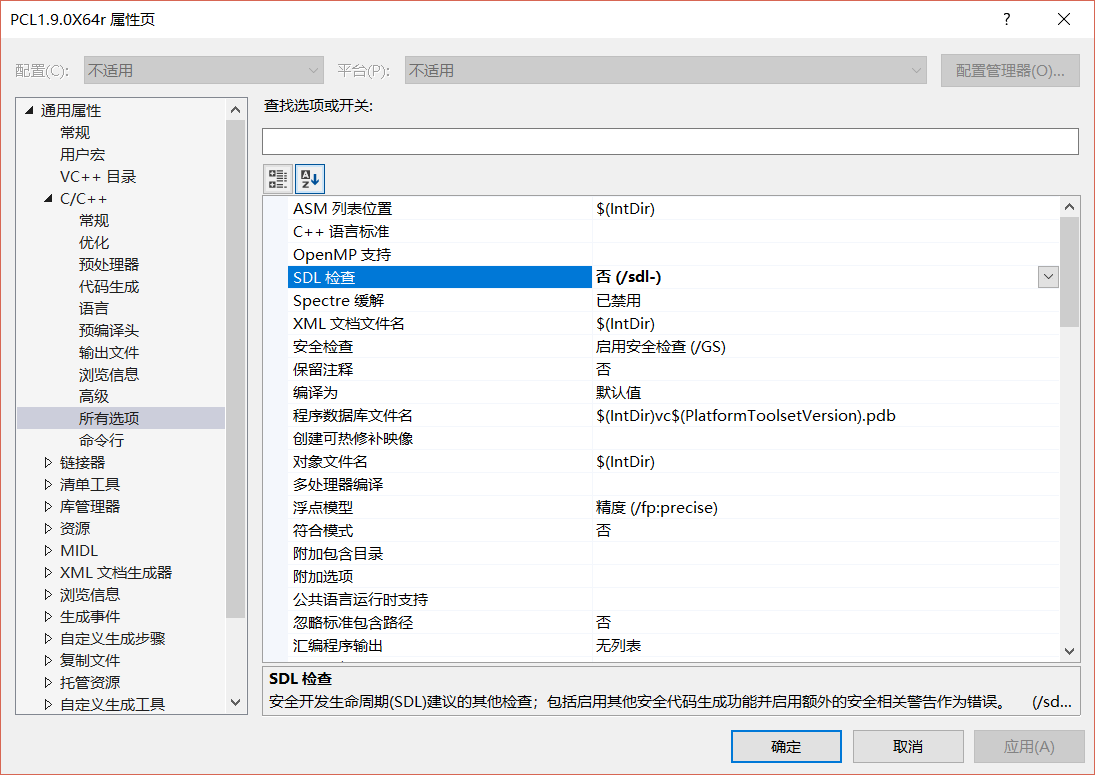
Task: Expand the XML 文档生成器 node
Action: [x=48, y=572]
